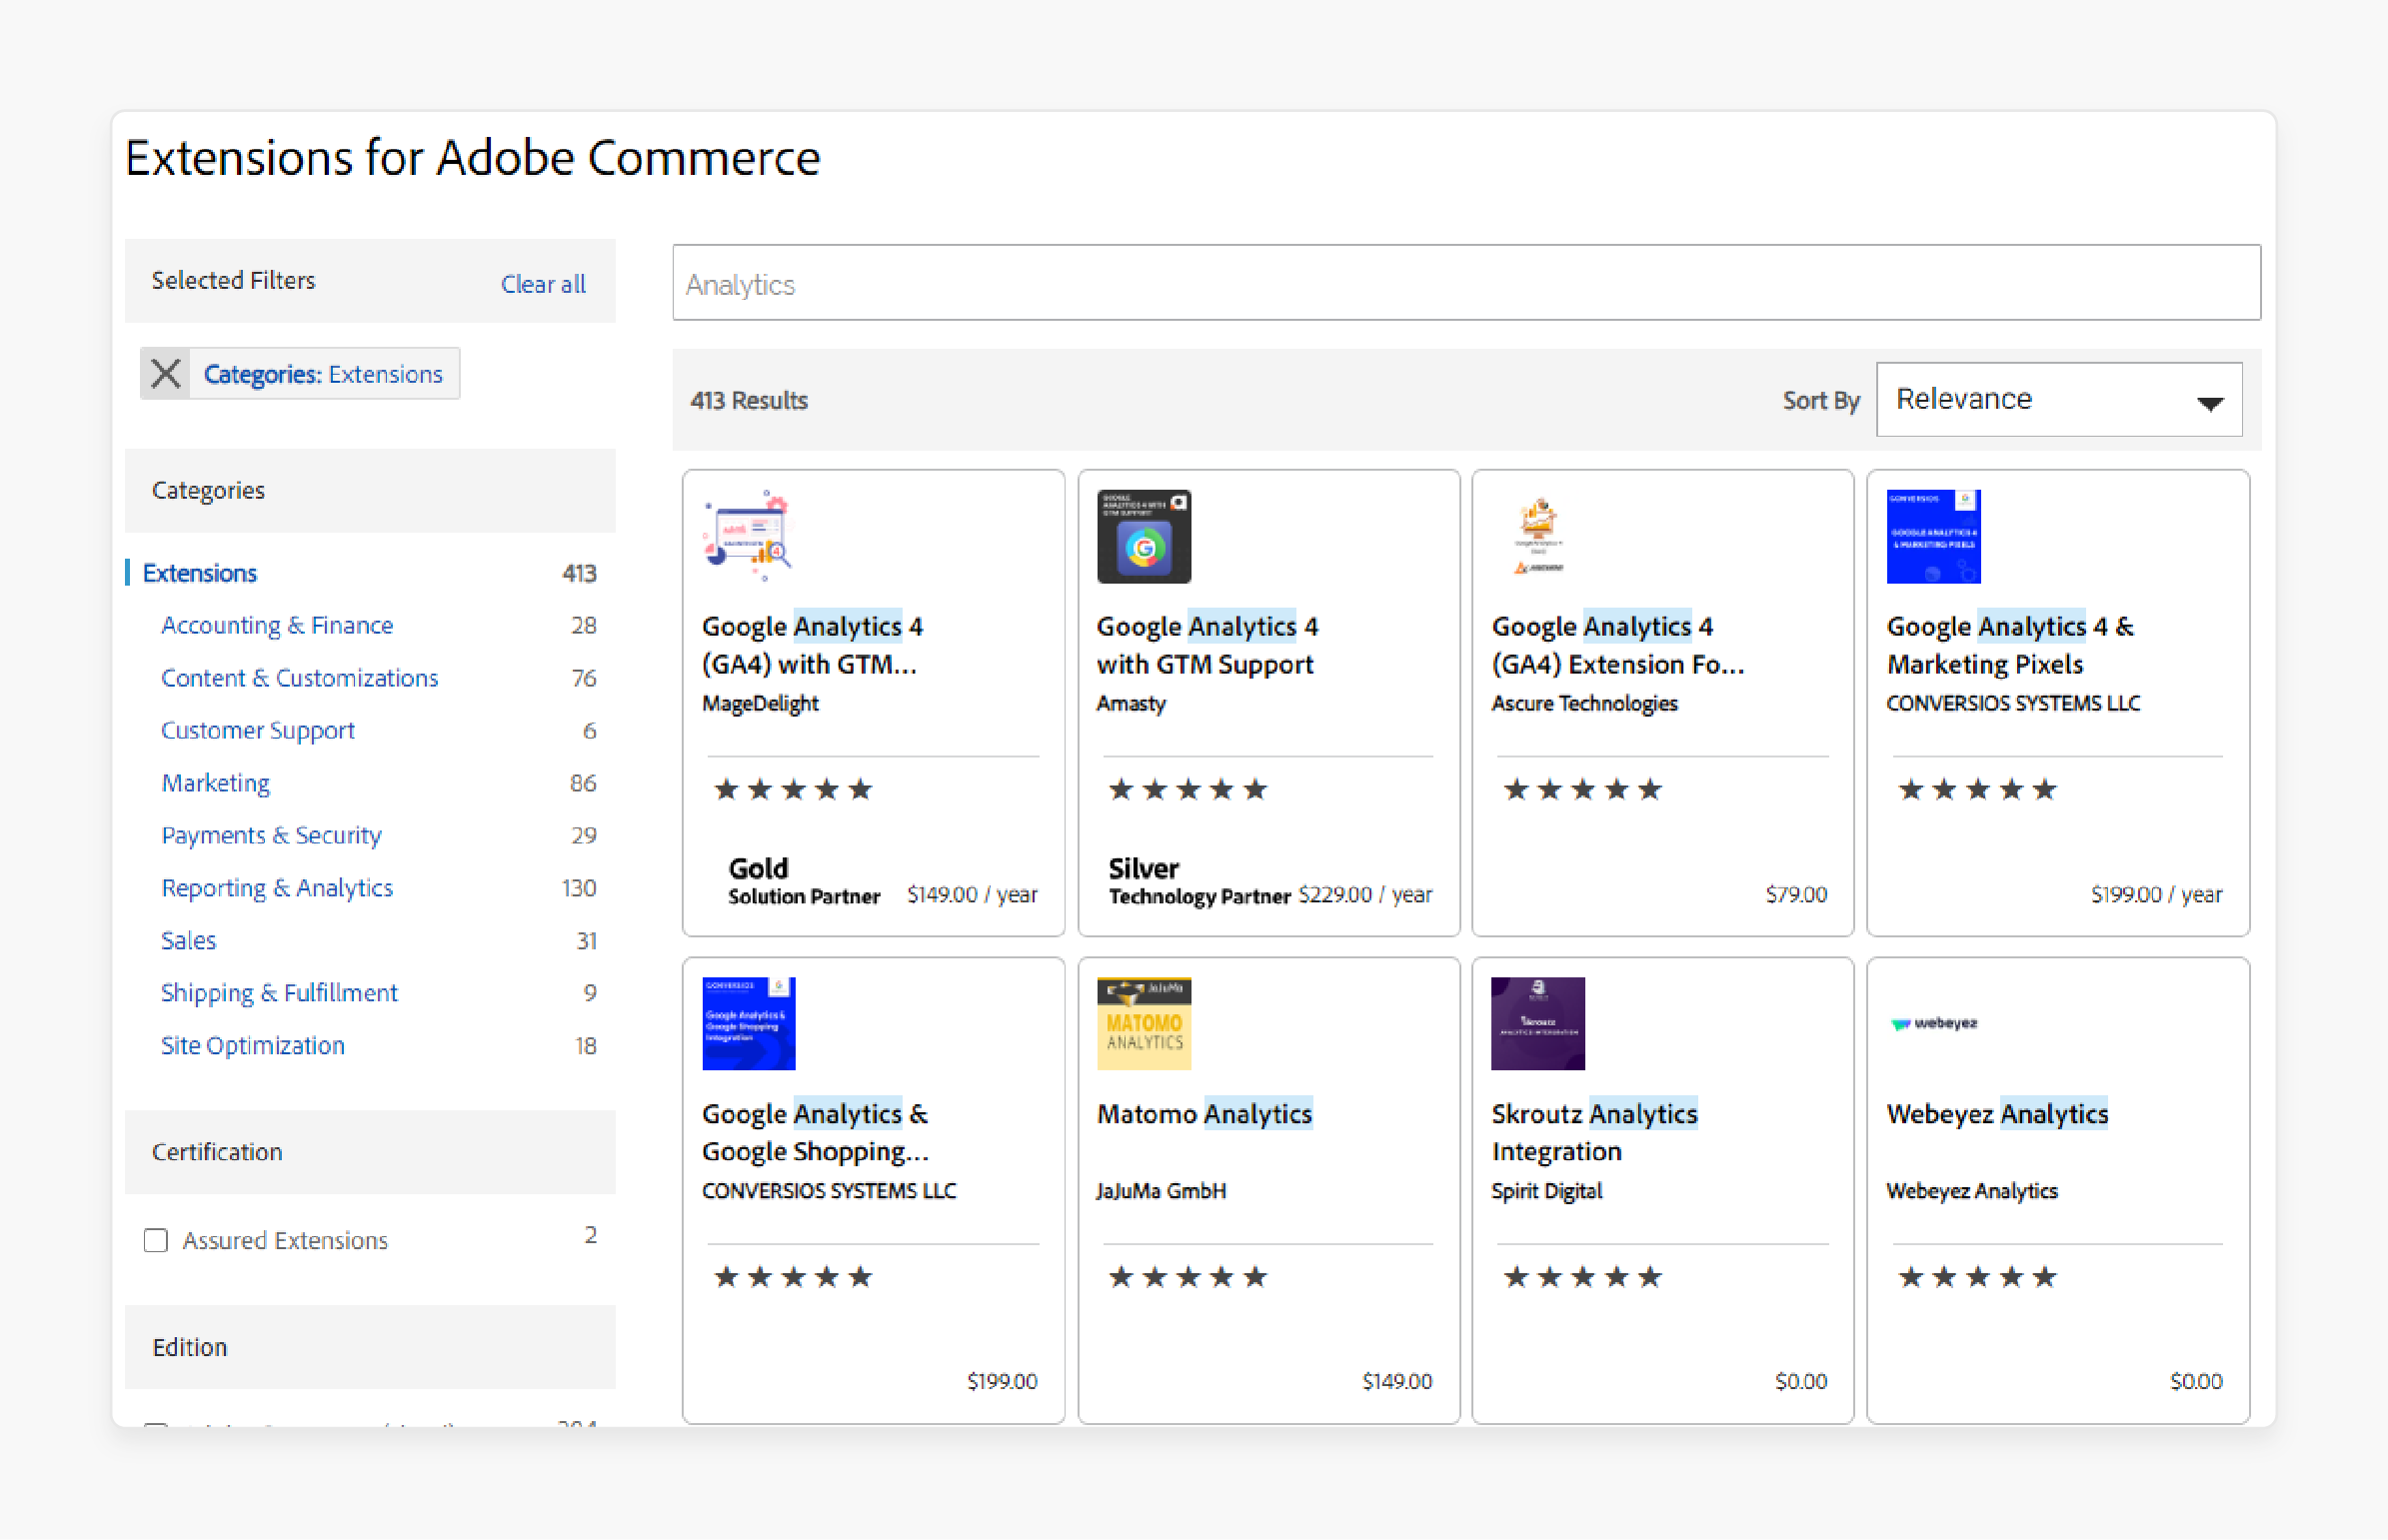
Task: Click the Categories: Extensions filter chip label
Action: click(x=323, y=374)
